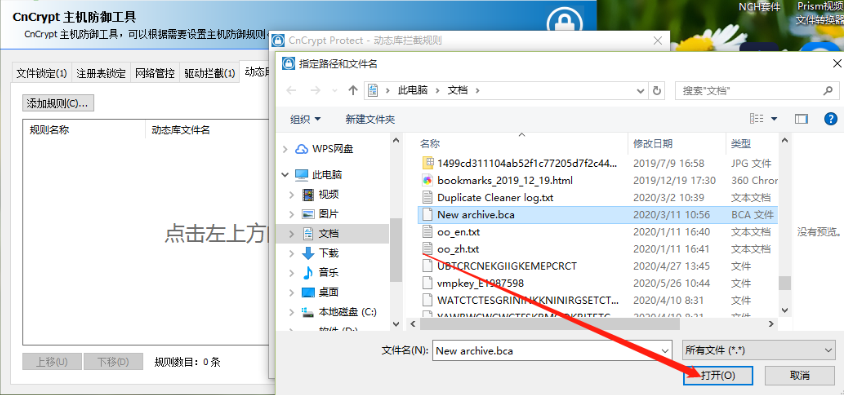
Task: Open view options dropdown arrow
Action: [x=774, y=119]
